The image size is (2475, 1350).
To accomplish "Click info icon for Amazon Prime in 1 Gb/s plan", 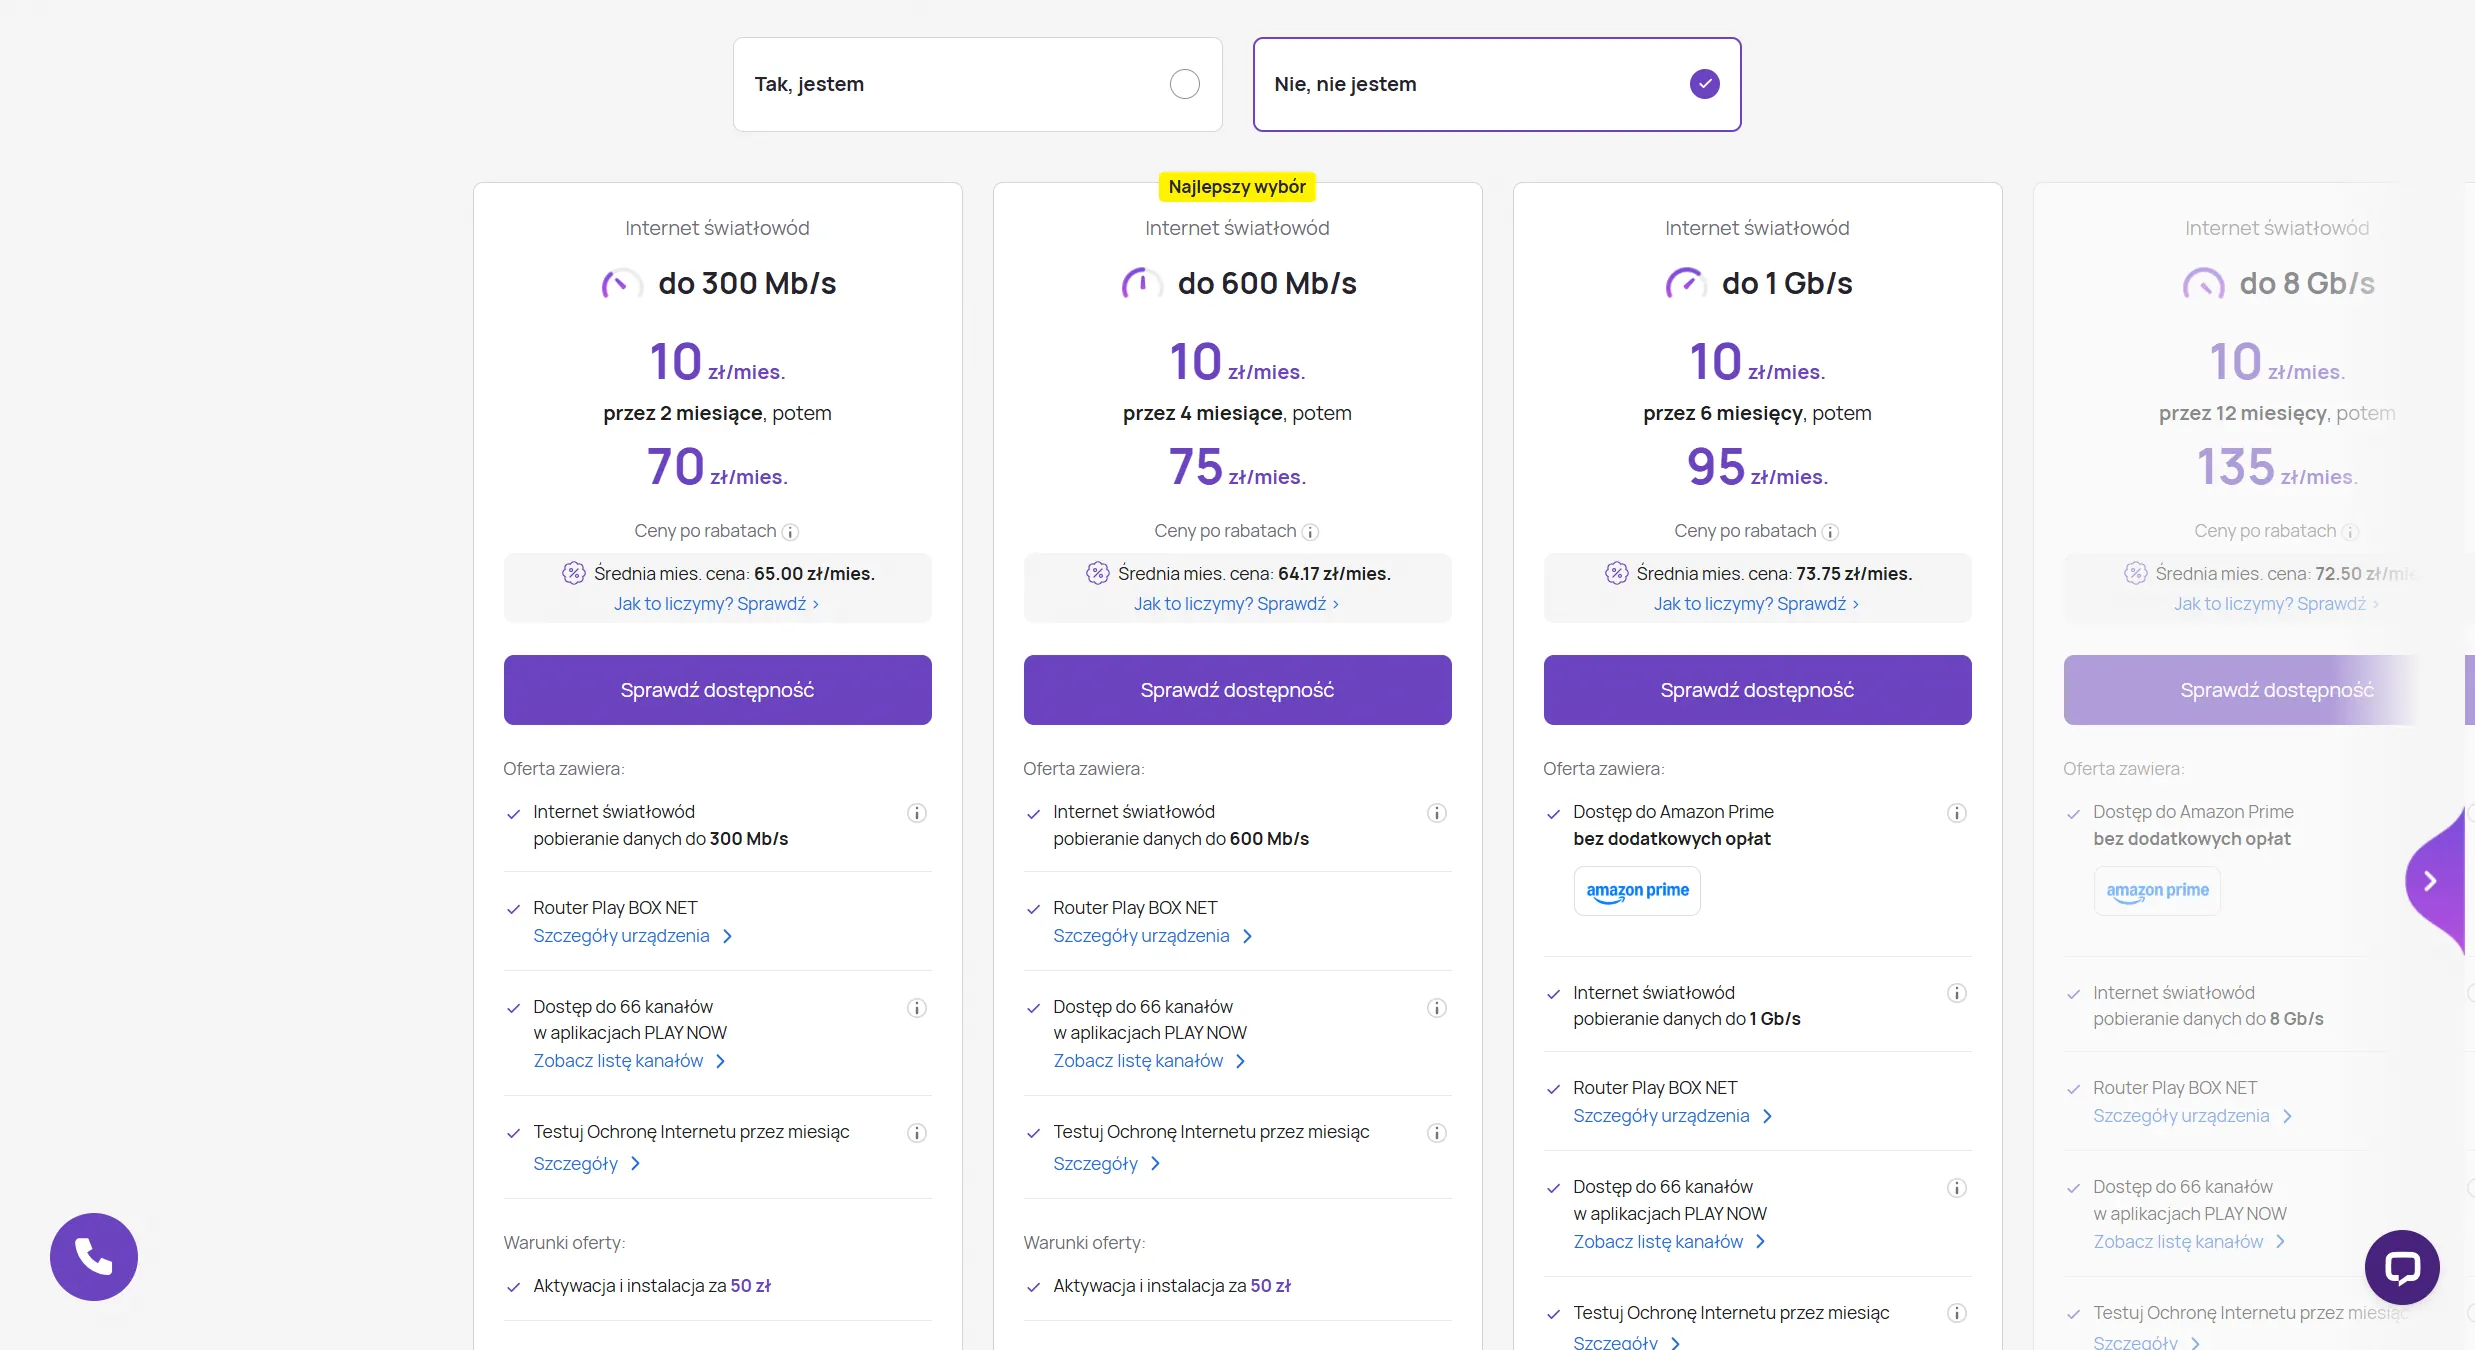I will click(1956, 813).
